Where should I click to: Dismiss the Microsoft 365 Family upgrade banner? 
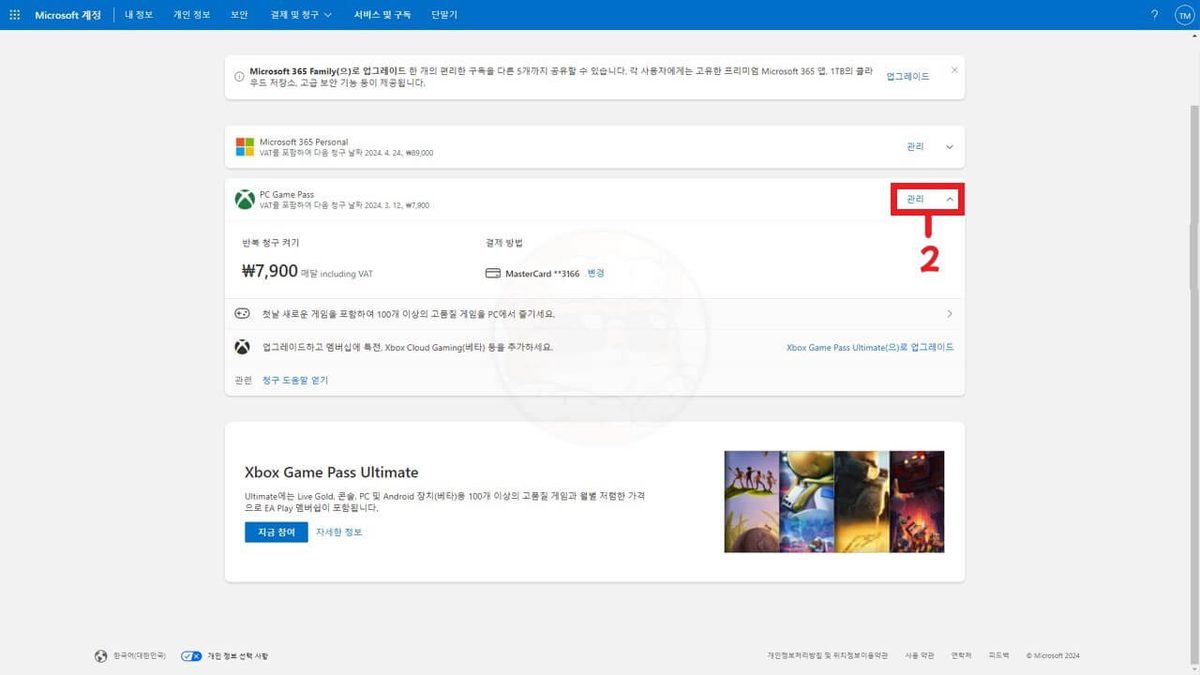[x=954, y=70]
